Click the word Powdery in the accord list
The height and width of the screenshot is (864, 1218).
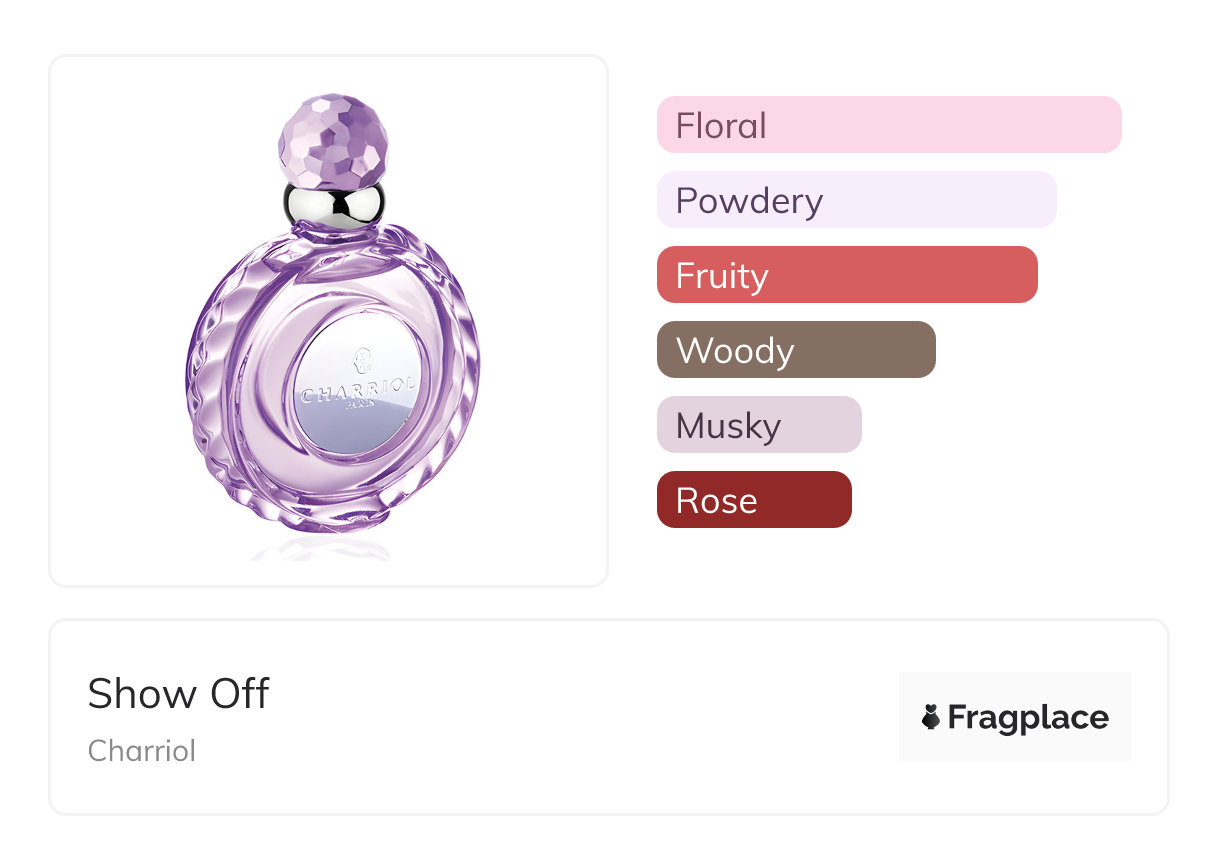[749, 200]
